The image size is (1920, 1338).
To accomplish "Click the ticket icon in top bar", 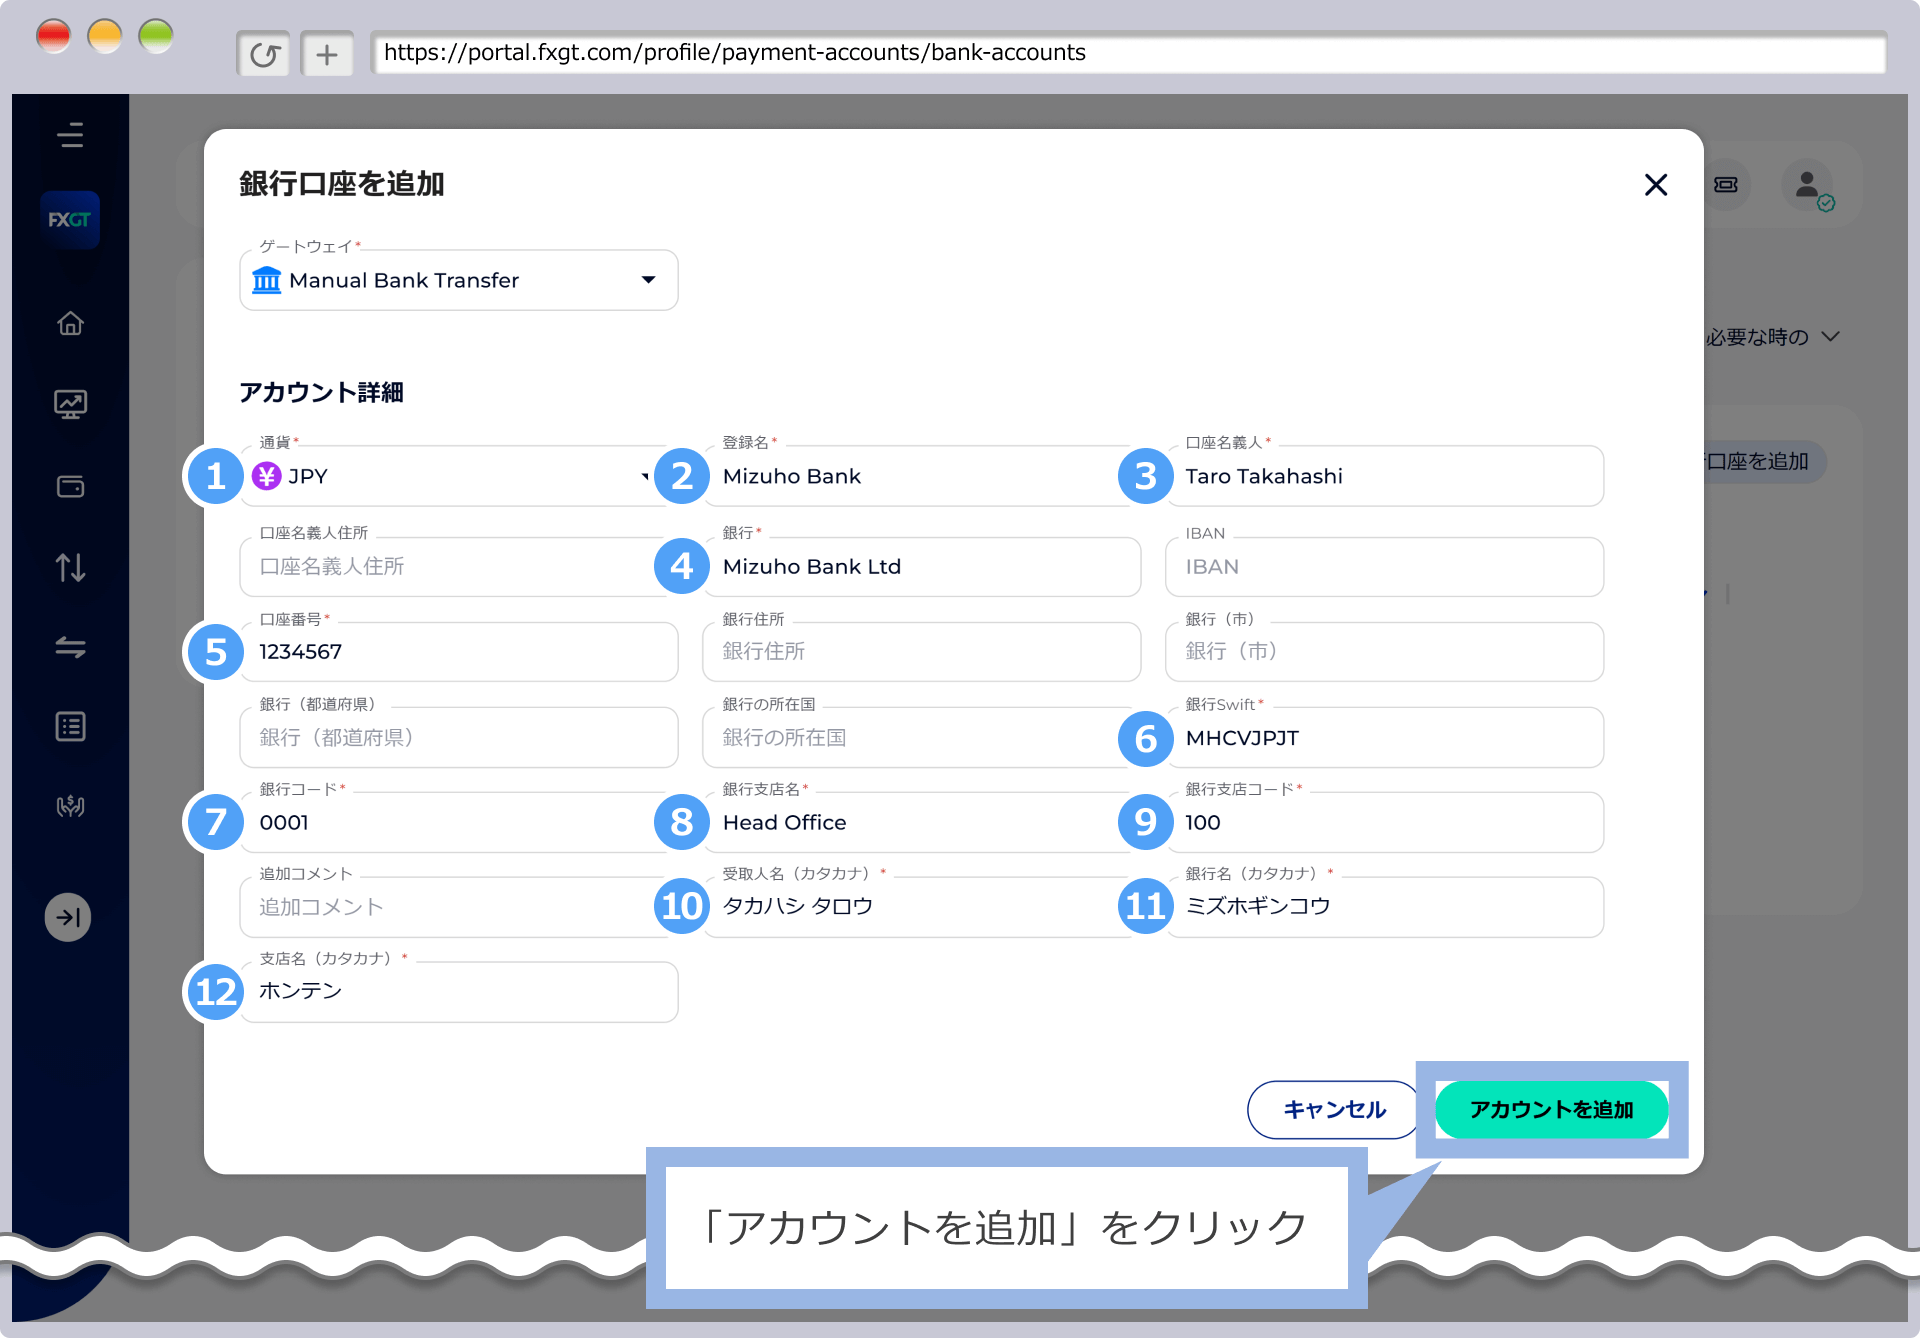I will [x=1726, y=185].
